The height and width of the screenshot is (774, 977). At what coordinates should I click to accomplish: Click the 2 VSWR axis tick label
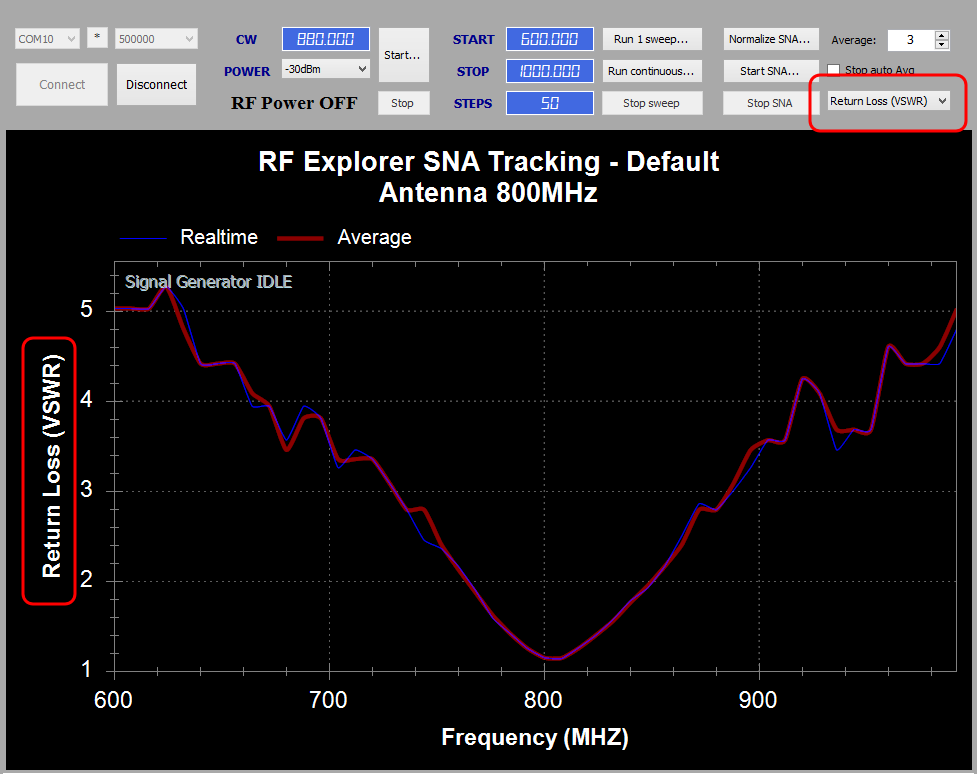tap(87, 580)
